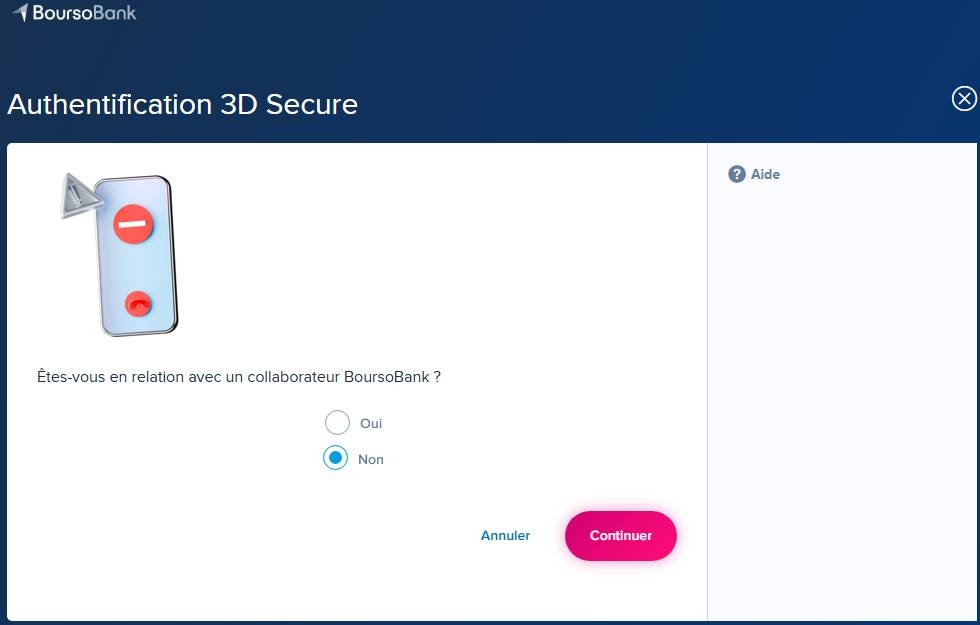Screen dimensions: 980x625
Task: Open the Aide help label
Action: click(765, 174)
